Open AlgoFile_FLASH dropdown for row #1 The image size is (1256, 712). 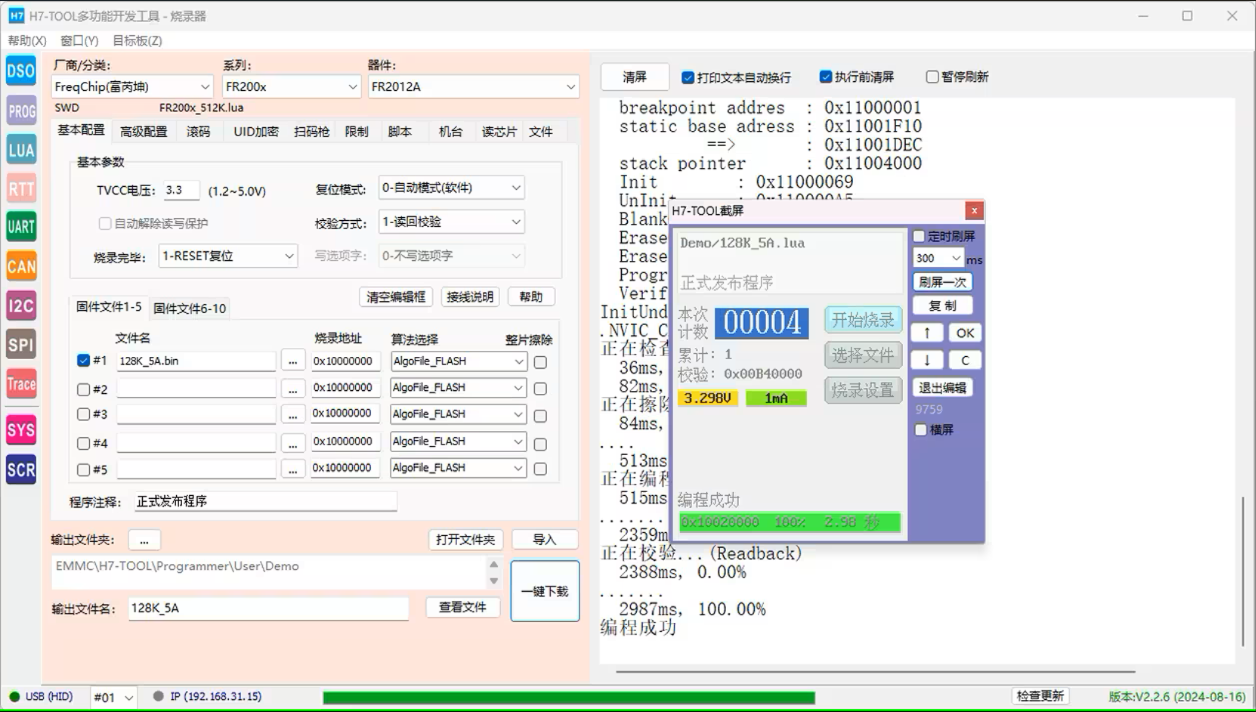point(459,361)
